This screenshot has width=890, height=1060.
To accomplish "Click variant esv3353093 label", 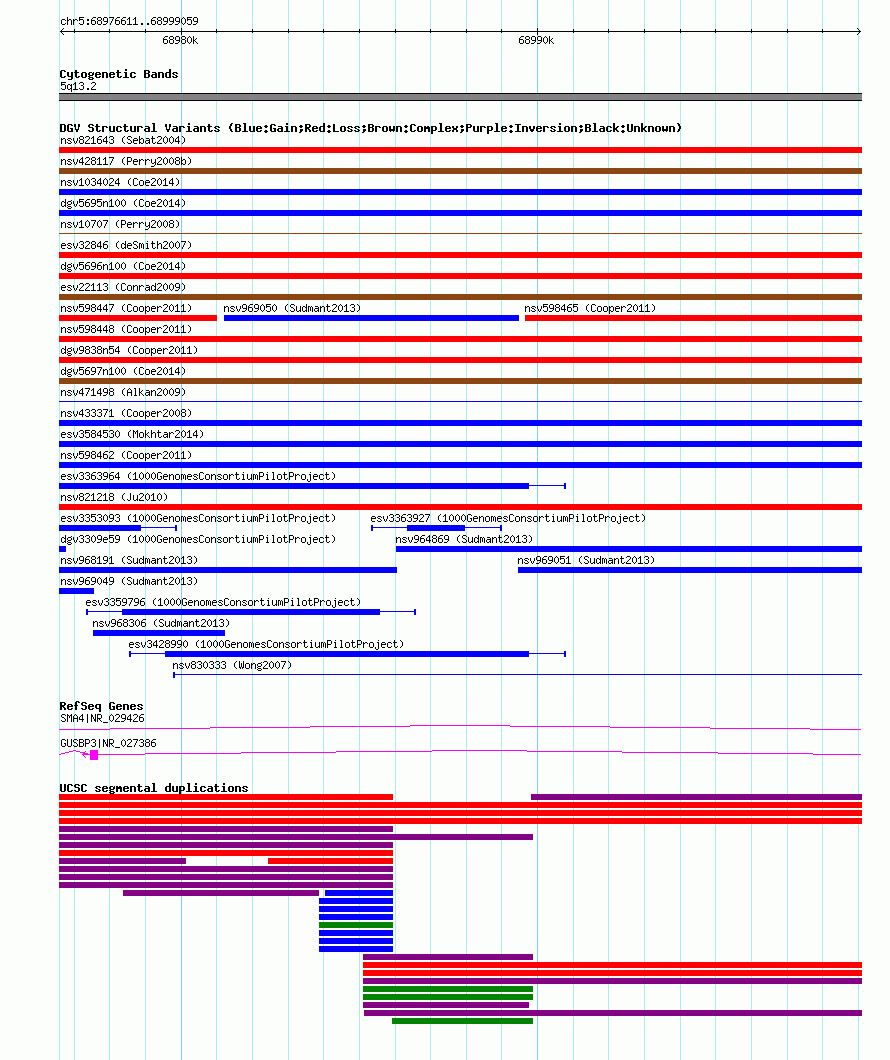I will (198, 519).
